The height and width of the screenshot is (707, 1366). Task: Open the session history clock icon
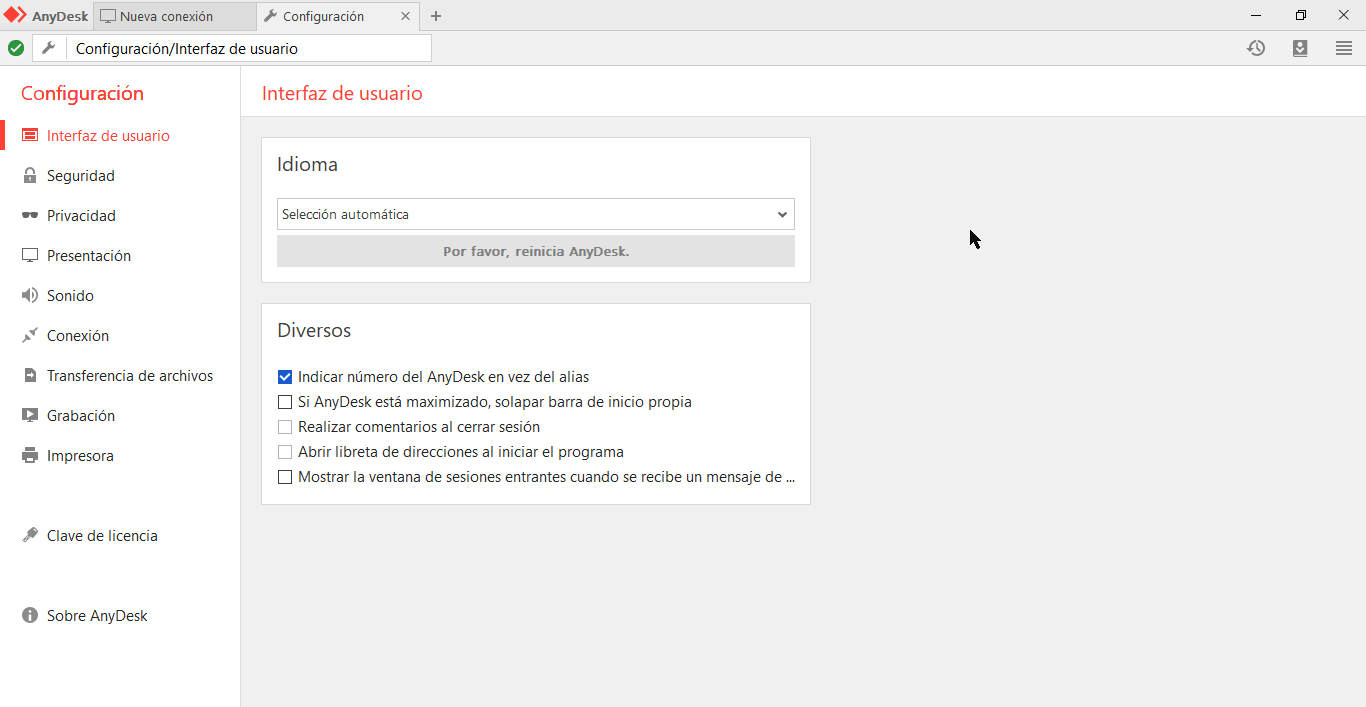(1256, 48)
